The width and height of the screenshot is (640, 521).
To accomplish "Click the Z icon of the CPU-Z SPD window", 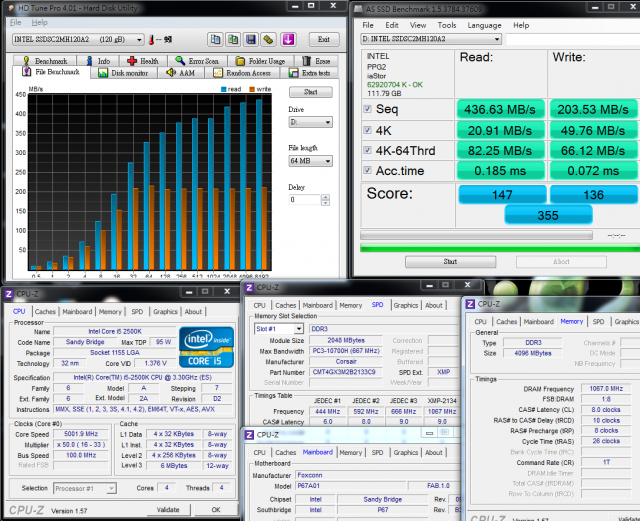I will point(249,287).
